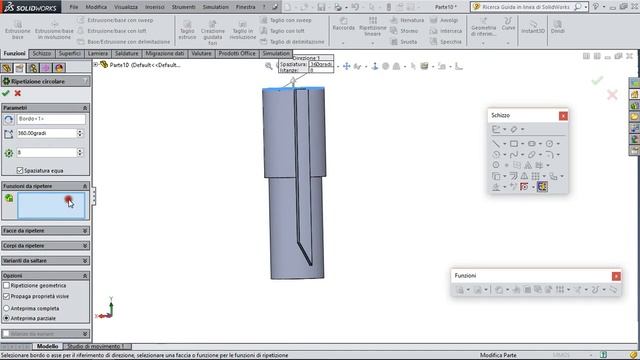Select Estrusione base tool in ribbon
The width and height of the screenshot is (640, 360).
18,30
